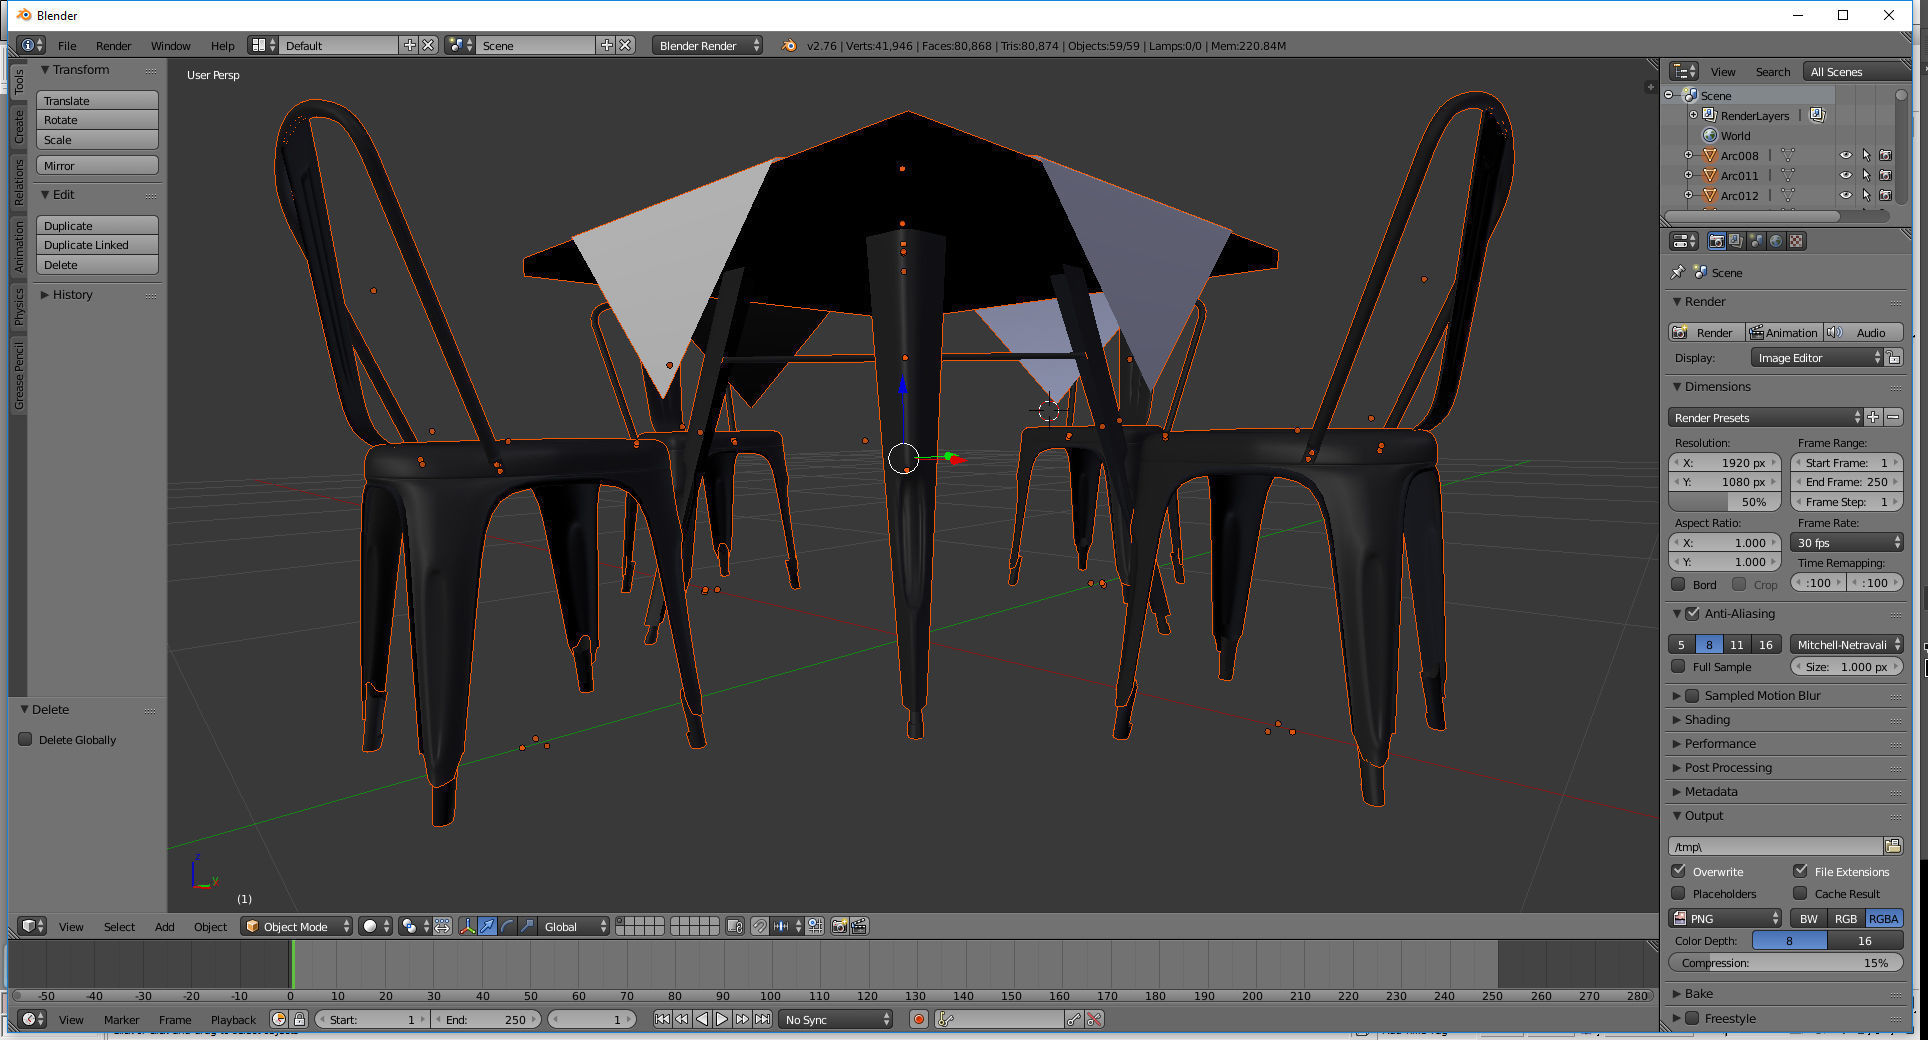This screenshot has width=1928, height=1040.
Task: Open the Help menu
Action: pyautogui.click(x=222, y=45)
